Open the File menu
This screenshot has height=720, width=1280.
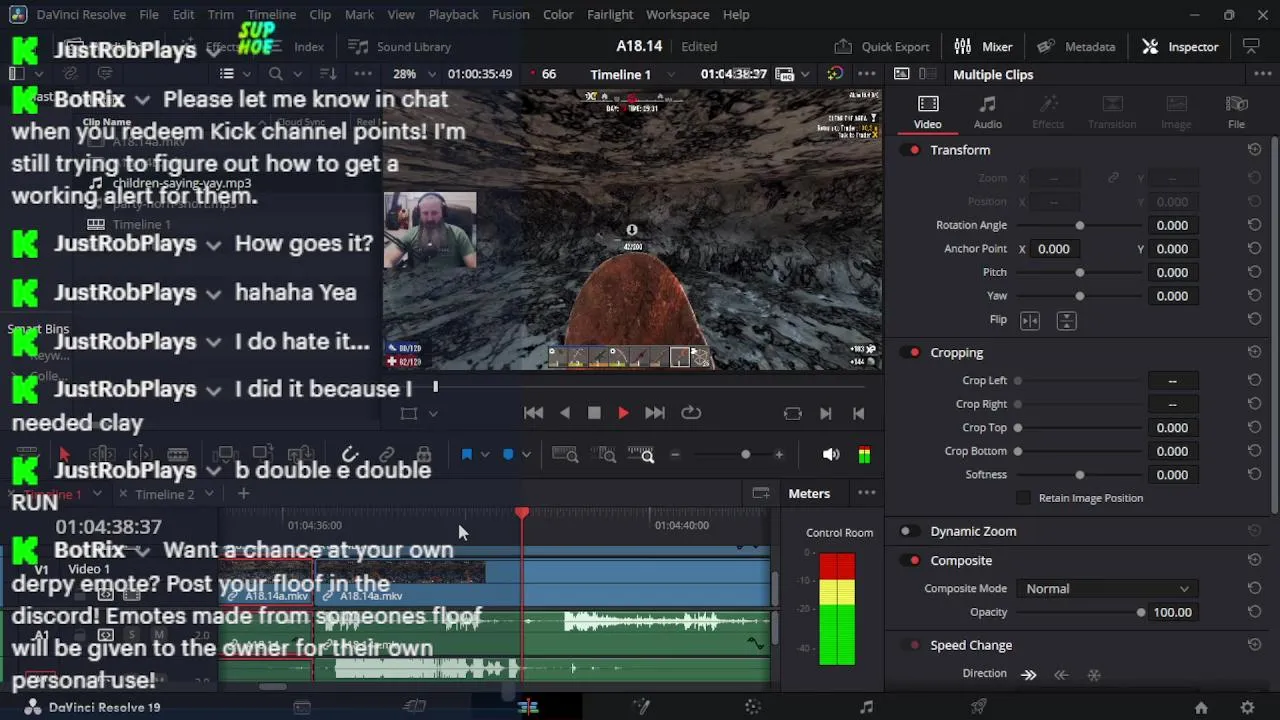[149, 15]
